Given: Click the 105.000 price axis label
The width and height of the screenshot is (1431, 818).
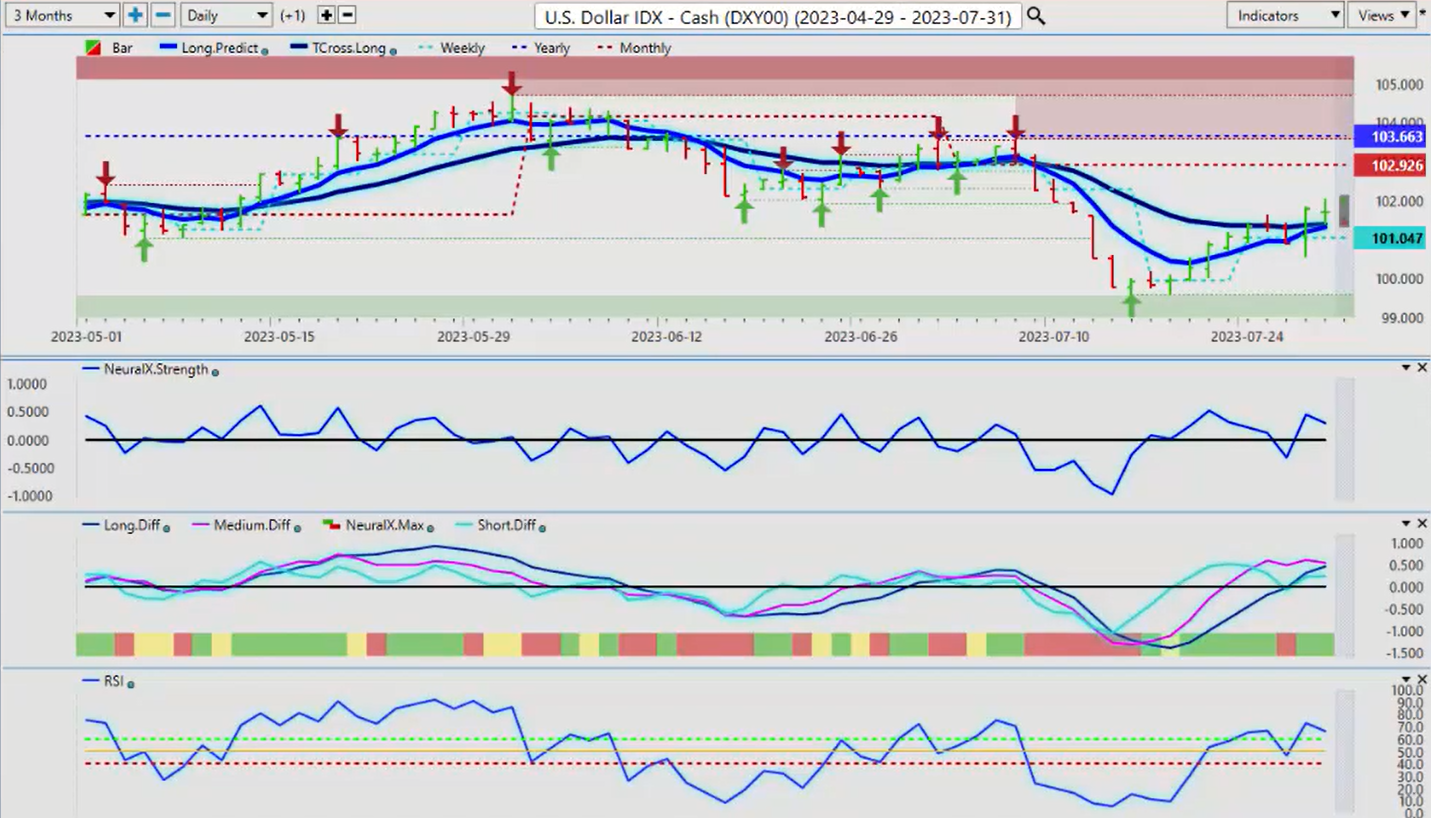Looking at the screenshot, I should coord(1397,85).
